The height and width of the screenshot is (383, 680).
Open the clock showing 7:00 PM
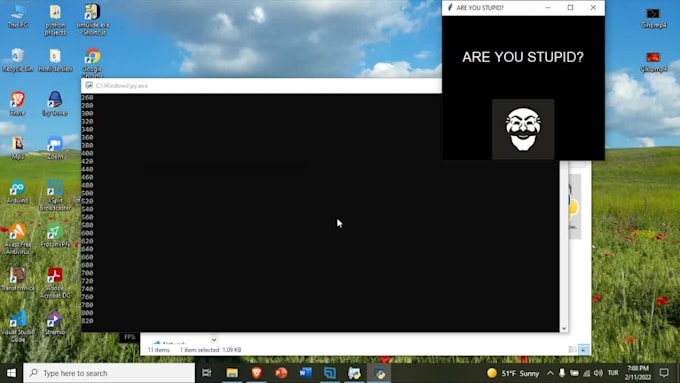coord(638,373)
